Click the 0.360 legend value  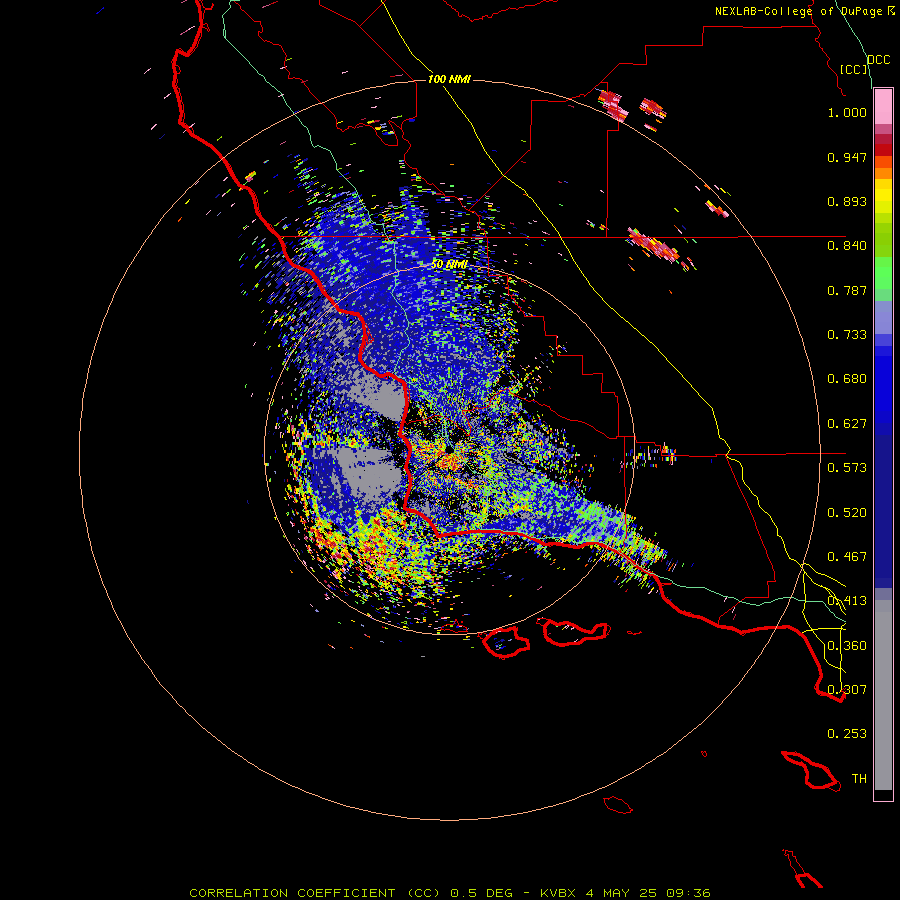pyautogui.click(x=847, y=646)
